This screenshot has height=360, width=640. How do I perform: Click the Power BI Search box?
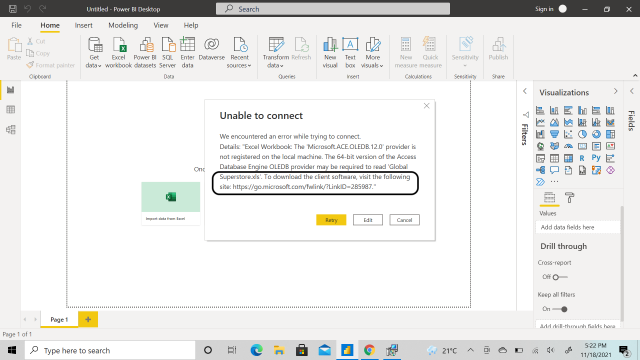[x=333, y=9]
